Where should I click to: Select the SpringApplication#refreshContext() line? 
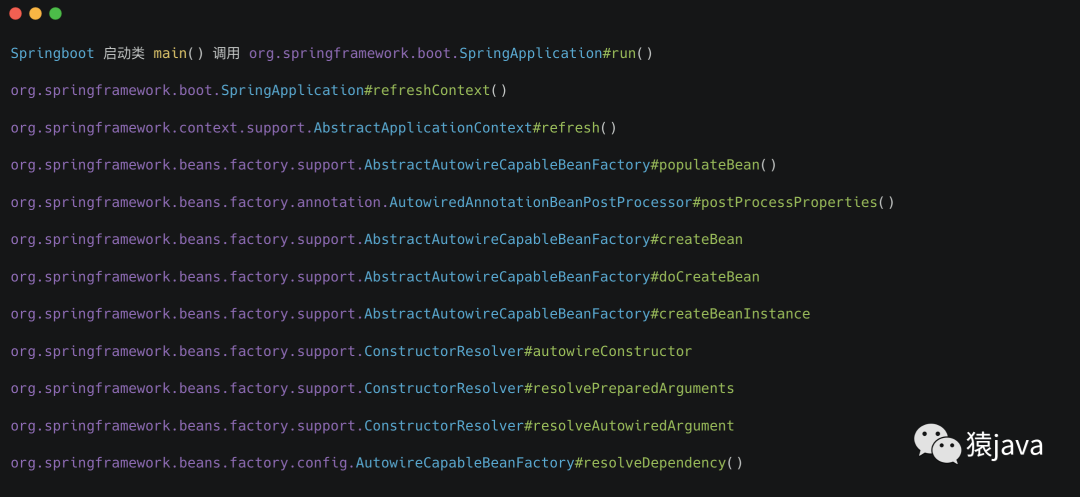tap(259, 90)
